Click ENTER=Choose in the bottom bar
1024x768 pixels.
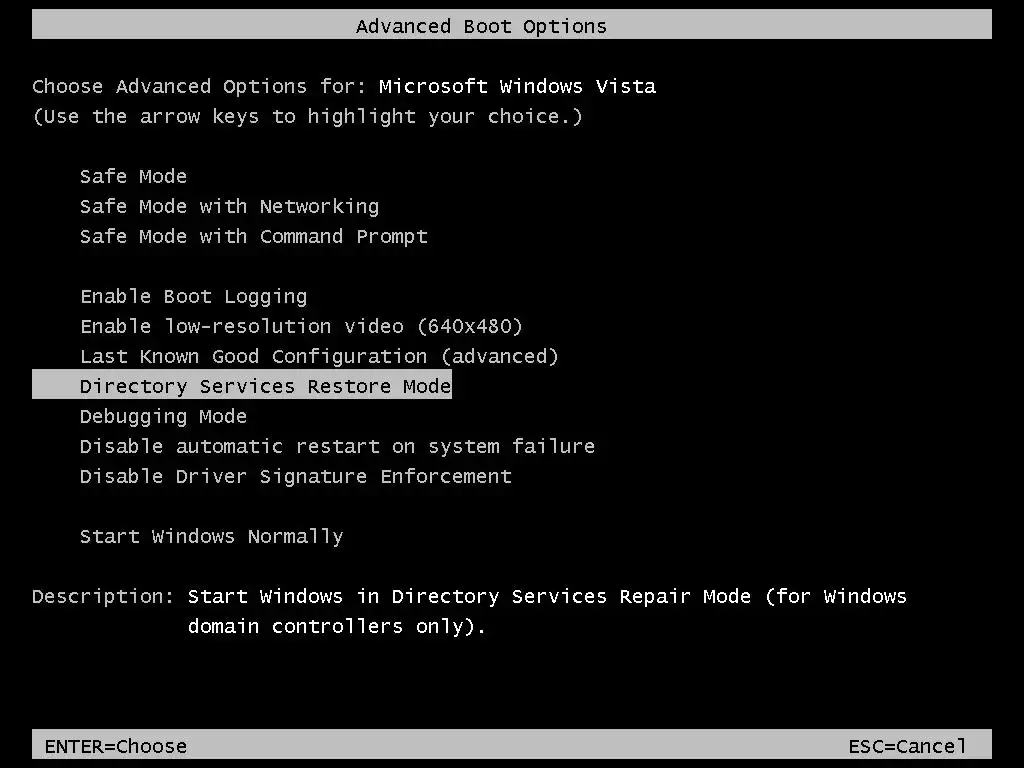(x=115, y=746)
